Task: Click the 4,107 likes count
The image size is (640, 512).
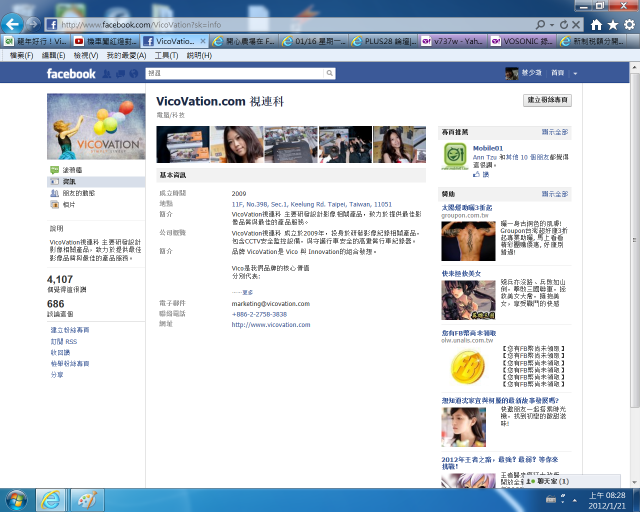Action: click(x=60, y=280)
